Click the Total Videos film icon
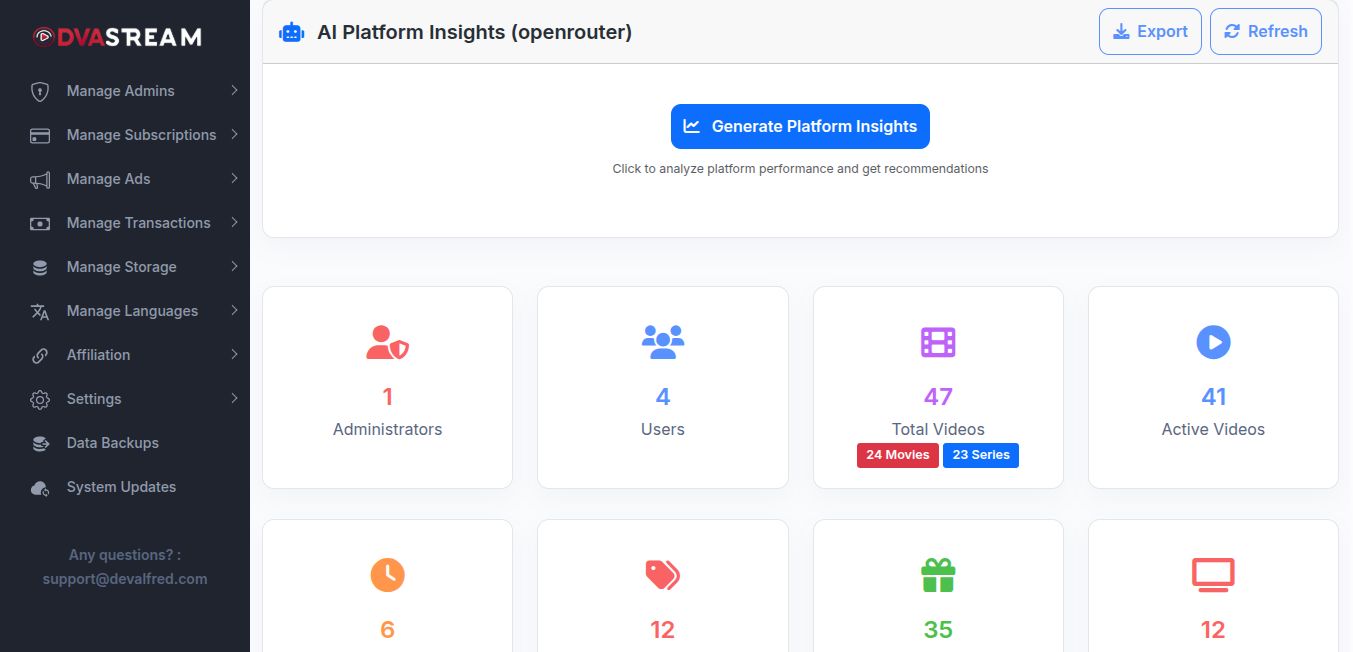1353x652 pixels. [938, 343]
